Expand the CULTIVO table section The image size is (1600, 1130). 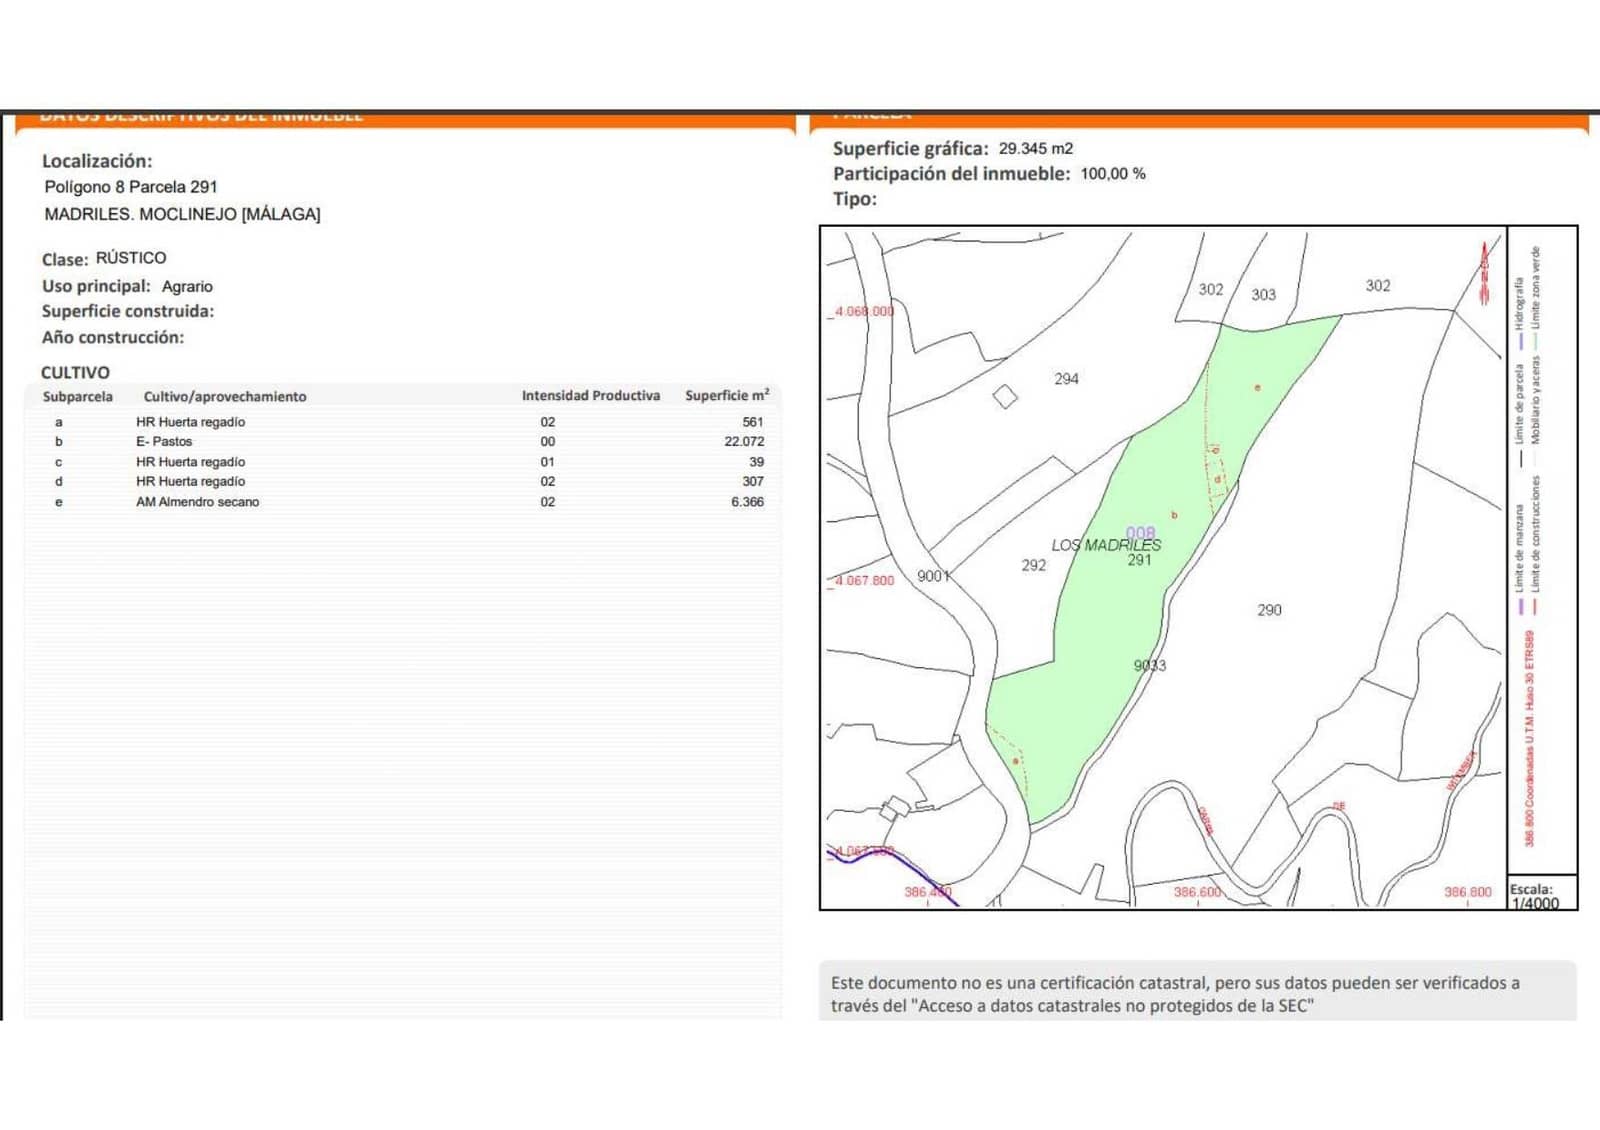(x=73, y=372)
